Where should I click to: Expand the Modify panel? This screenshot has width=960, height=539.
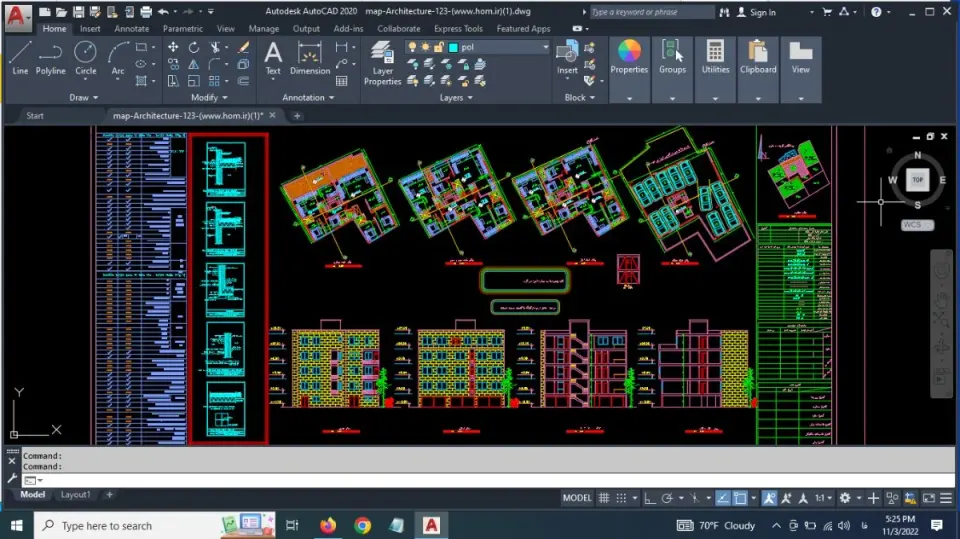pos(209,97)
